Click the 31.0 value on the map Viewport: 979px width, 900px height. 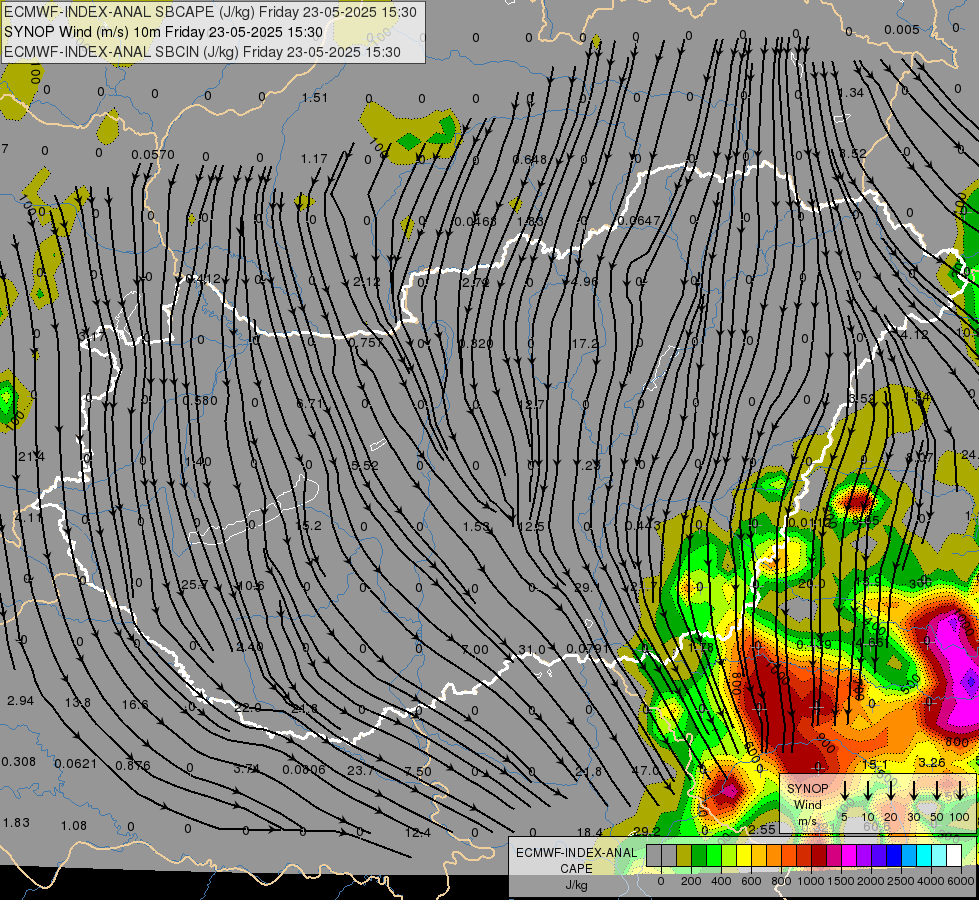coord(531,650)
